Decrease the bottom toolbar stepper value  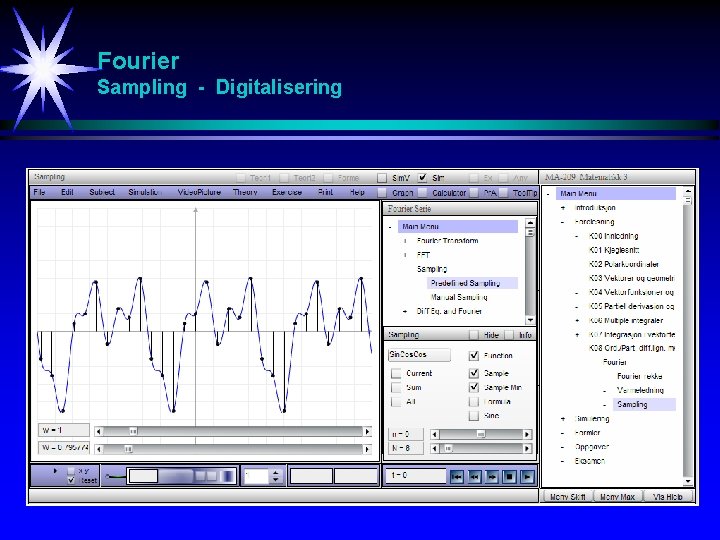click(276, 480)
